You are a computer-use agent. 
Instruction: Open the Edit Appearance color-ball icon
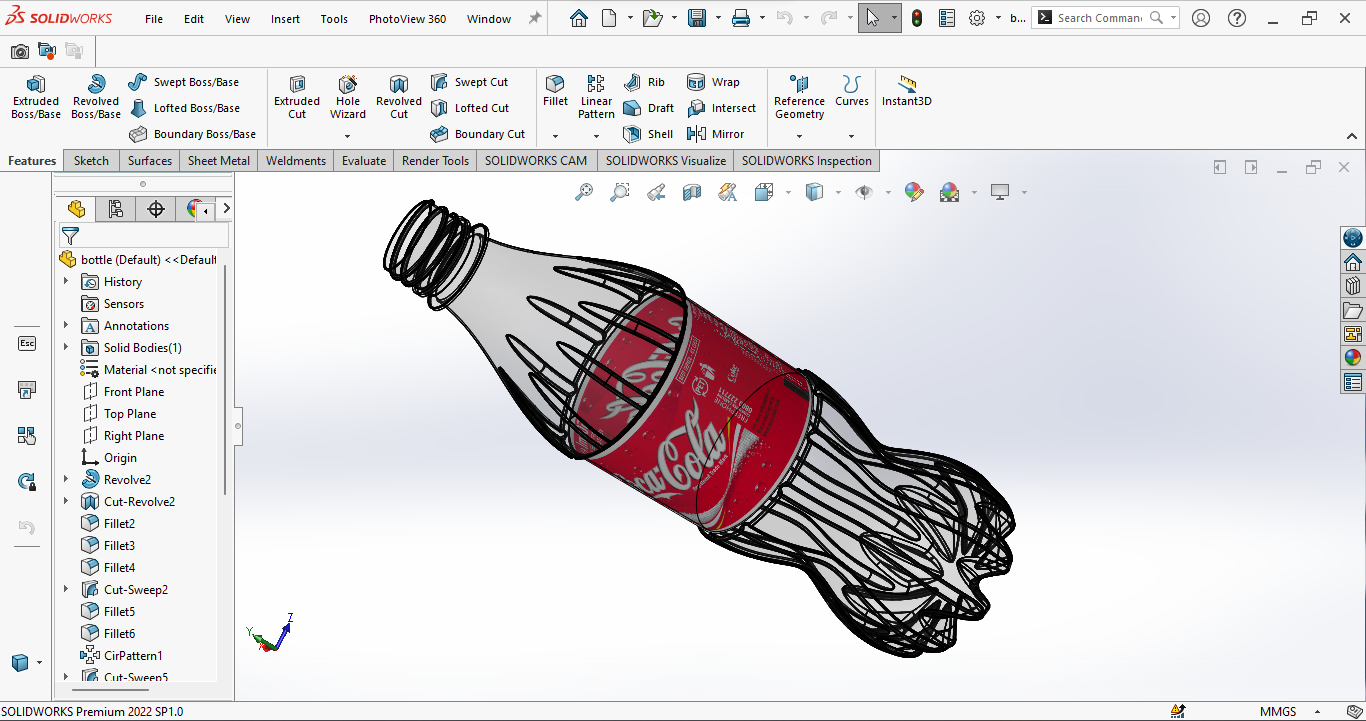914,192
